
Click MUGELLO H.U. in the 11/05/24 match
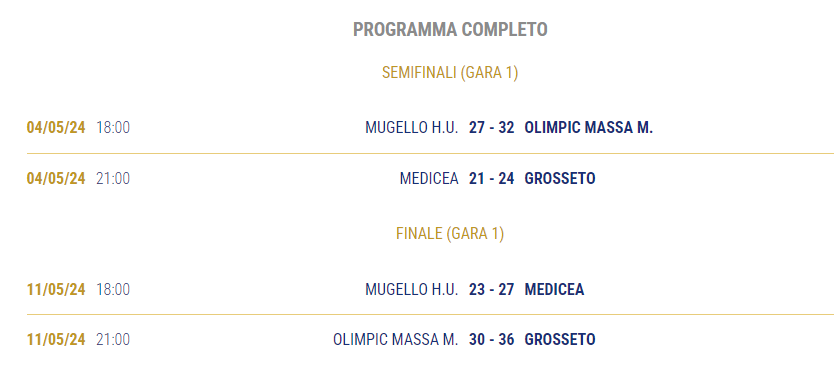point(411,289)
